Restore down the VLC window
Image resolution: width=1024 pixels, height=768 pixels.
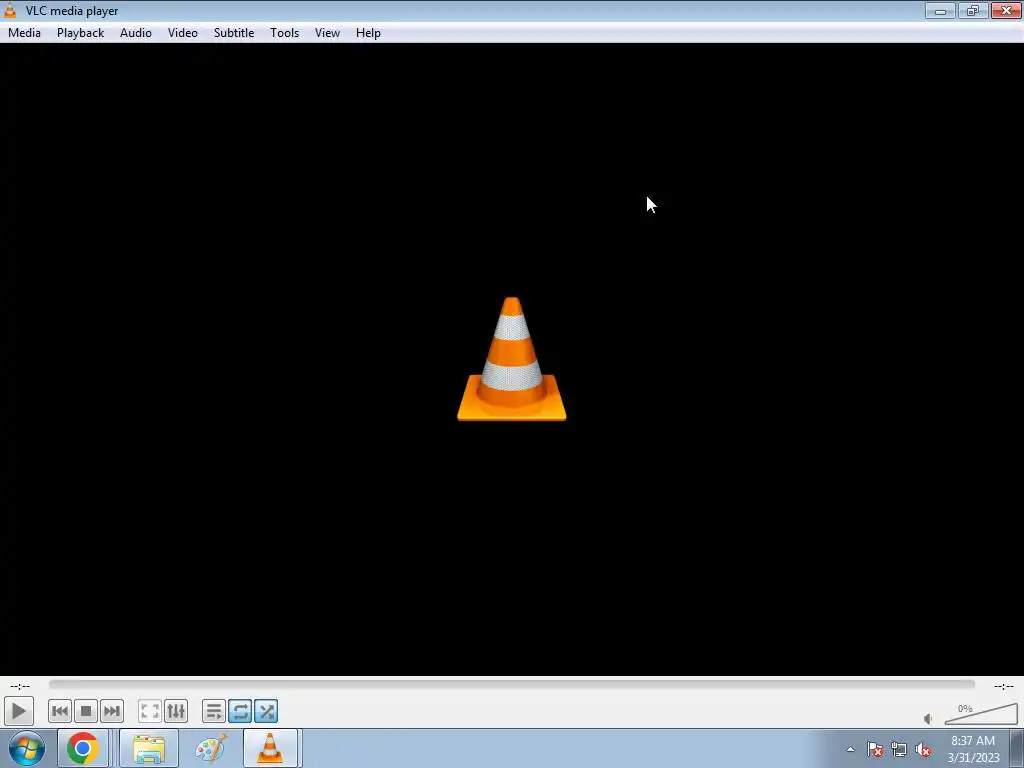[973, 10]
